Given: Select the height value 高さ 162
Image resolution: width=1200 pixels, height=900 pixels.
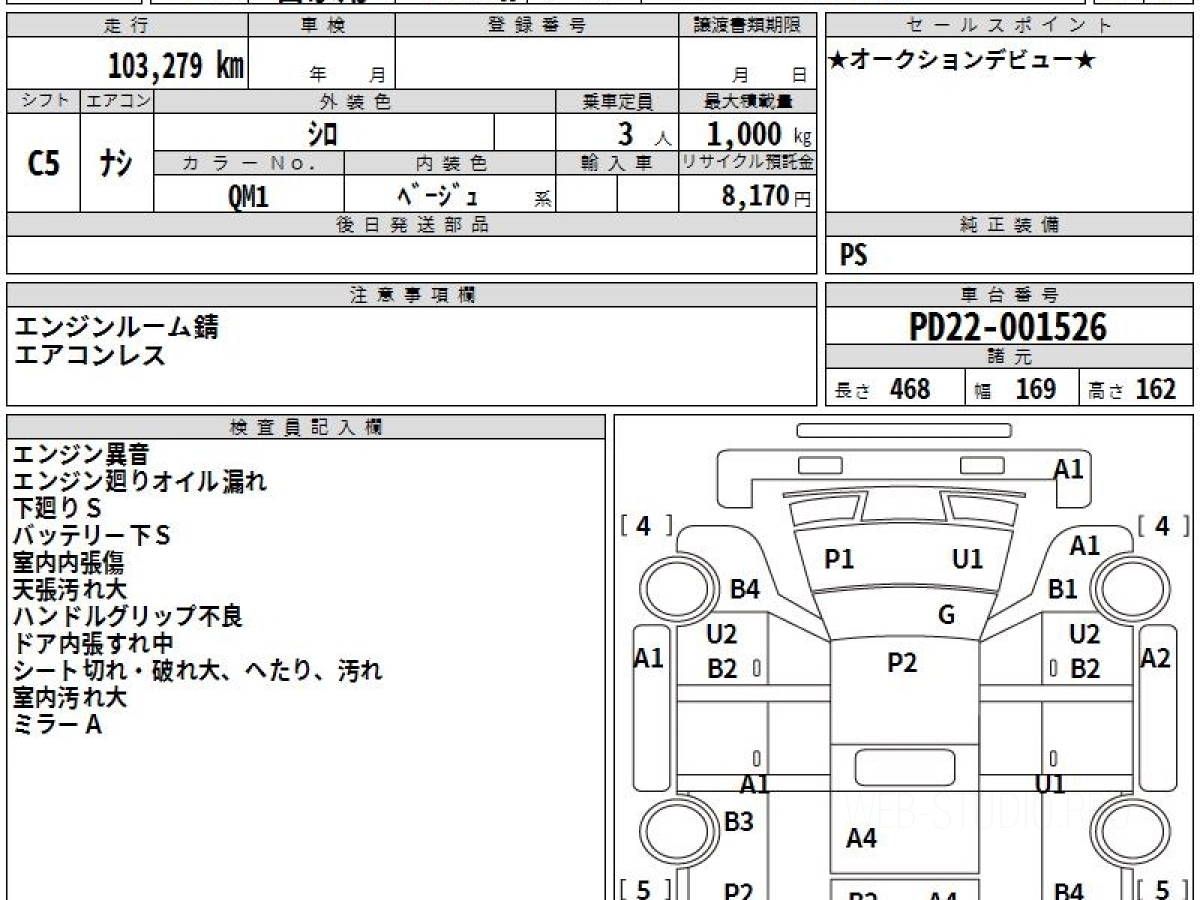Looking at the screenshot, I should 1133,389.
